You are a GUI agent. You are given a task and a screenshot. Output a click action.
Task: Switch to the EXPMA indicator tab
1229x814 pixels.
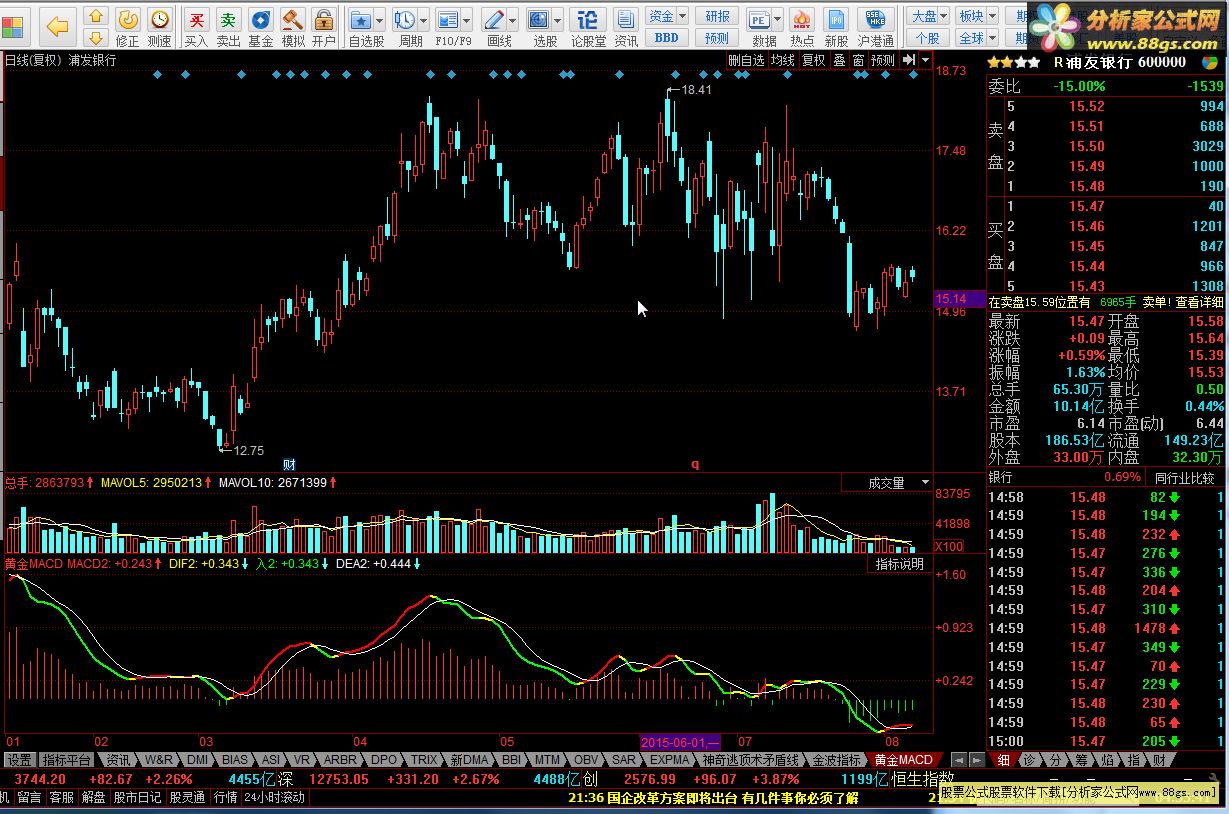pos(671,760)
